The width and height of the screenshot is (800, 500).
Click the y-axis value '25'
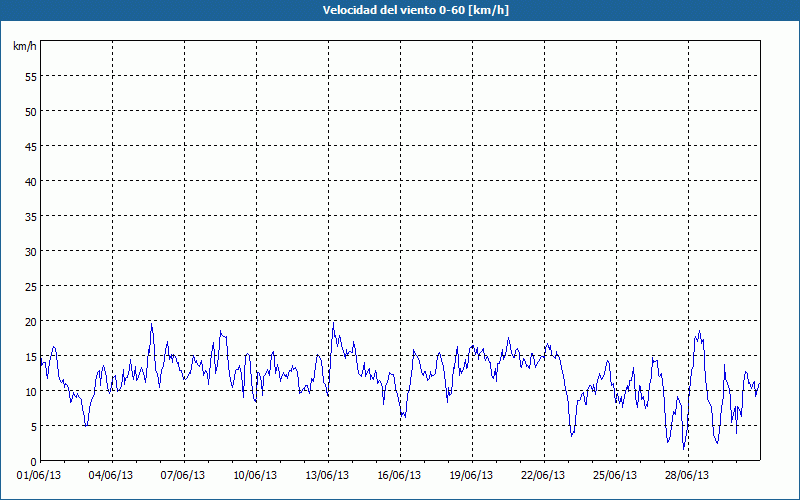[31, 287]
